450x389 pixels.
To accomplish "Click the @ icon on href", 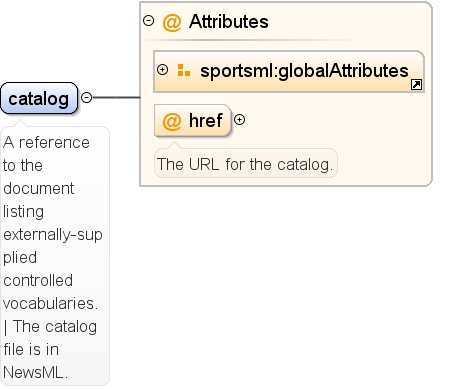I will [172, 121].
